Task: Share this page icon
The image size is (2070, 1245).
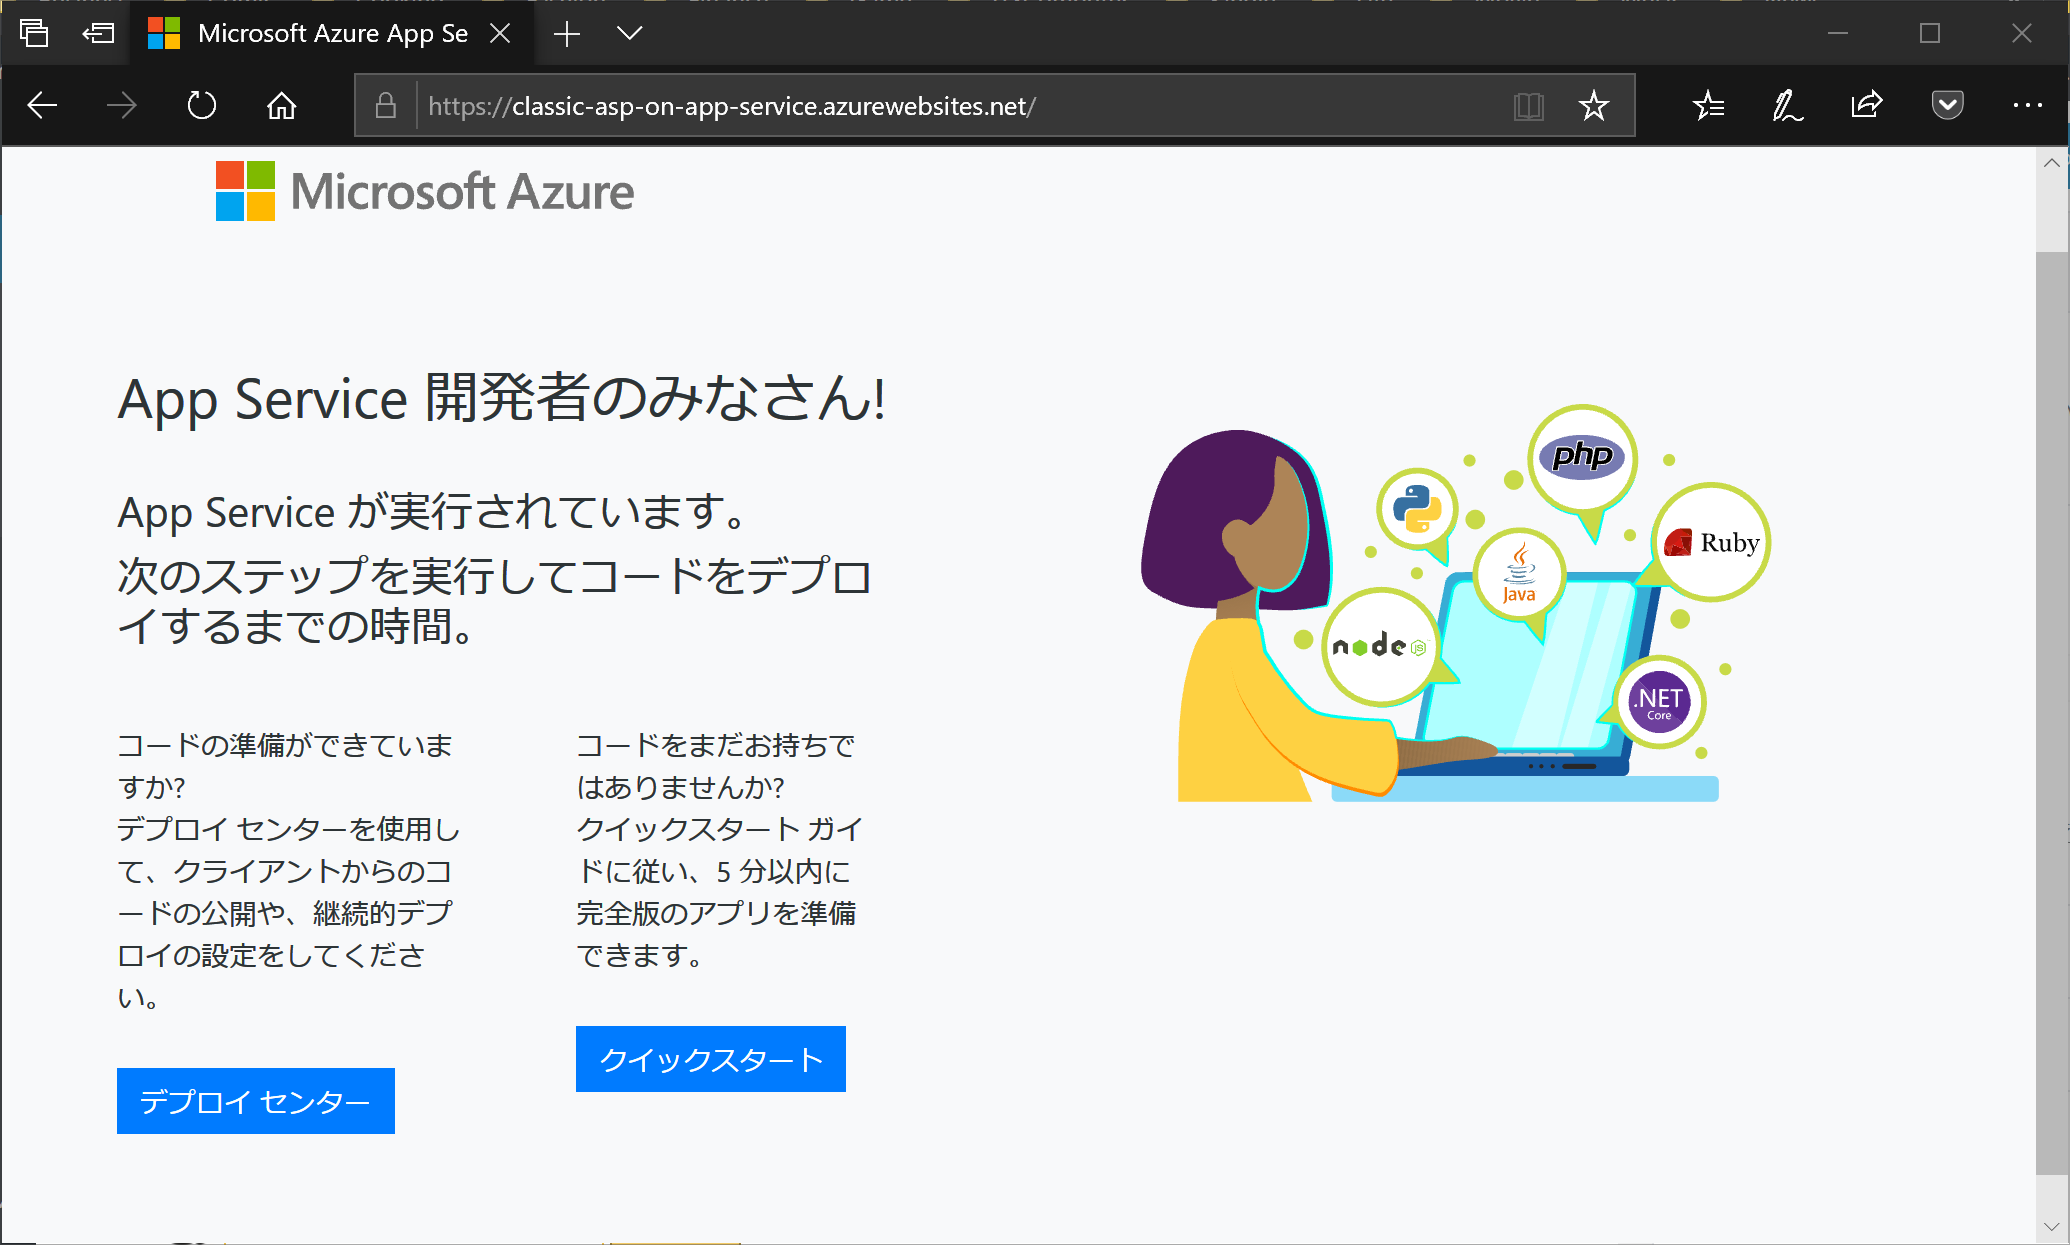Action: pos(1867,105)
